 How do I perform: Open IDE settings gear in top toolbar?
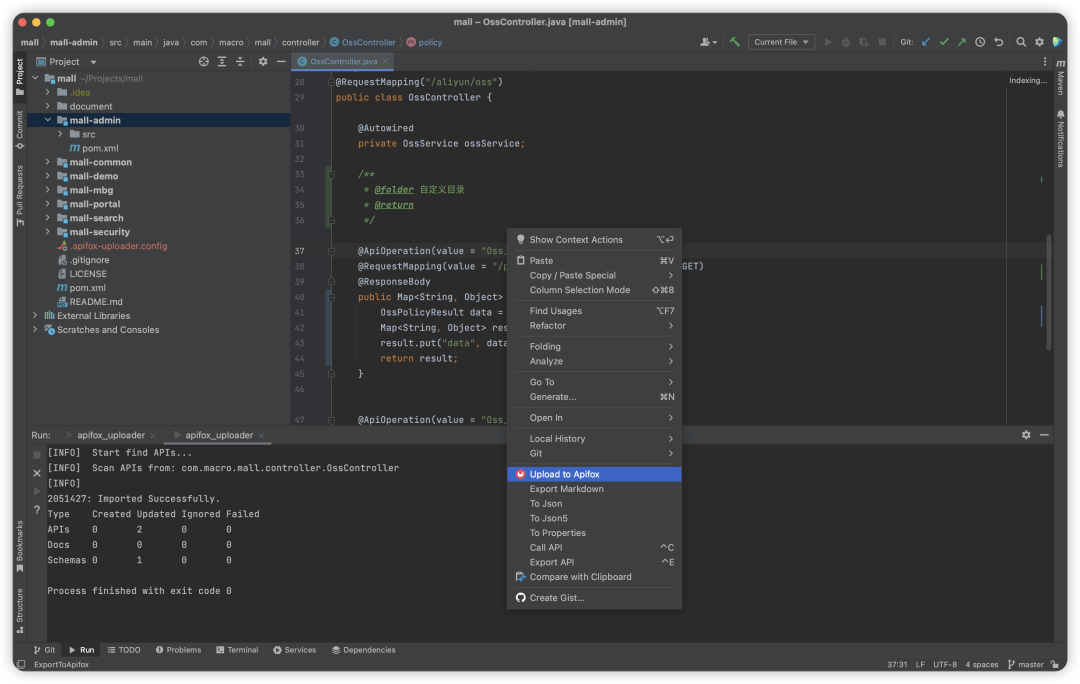(x=1039, y=42)
